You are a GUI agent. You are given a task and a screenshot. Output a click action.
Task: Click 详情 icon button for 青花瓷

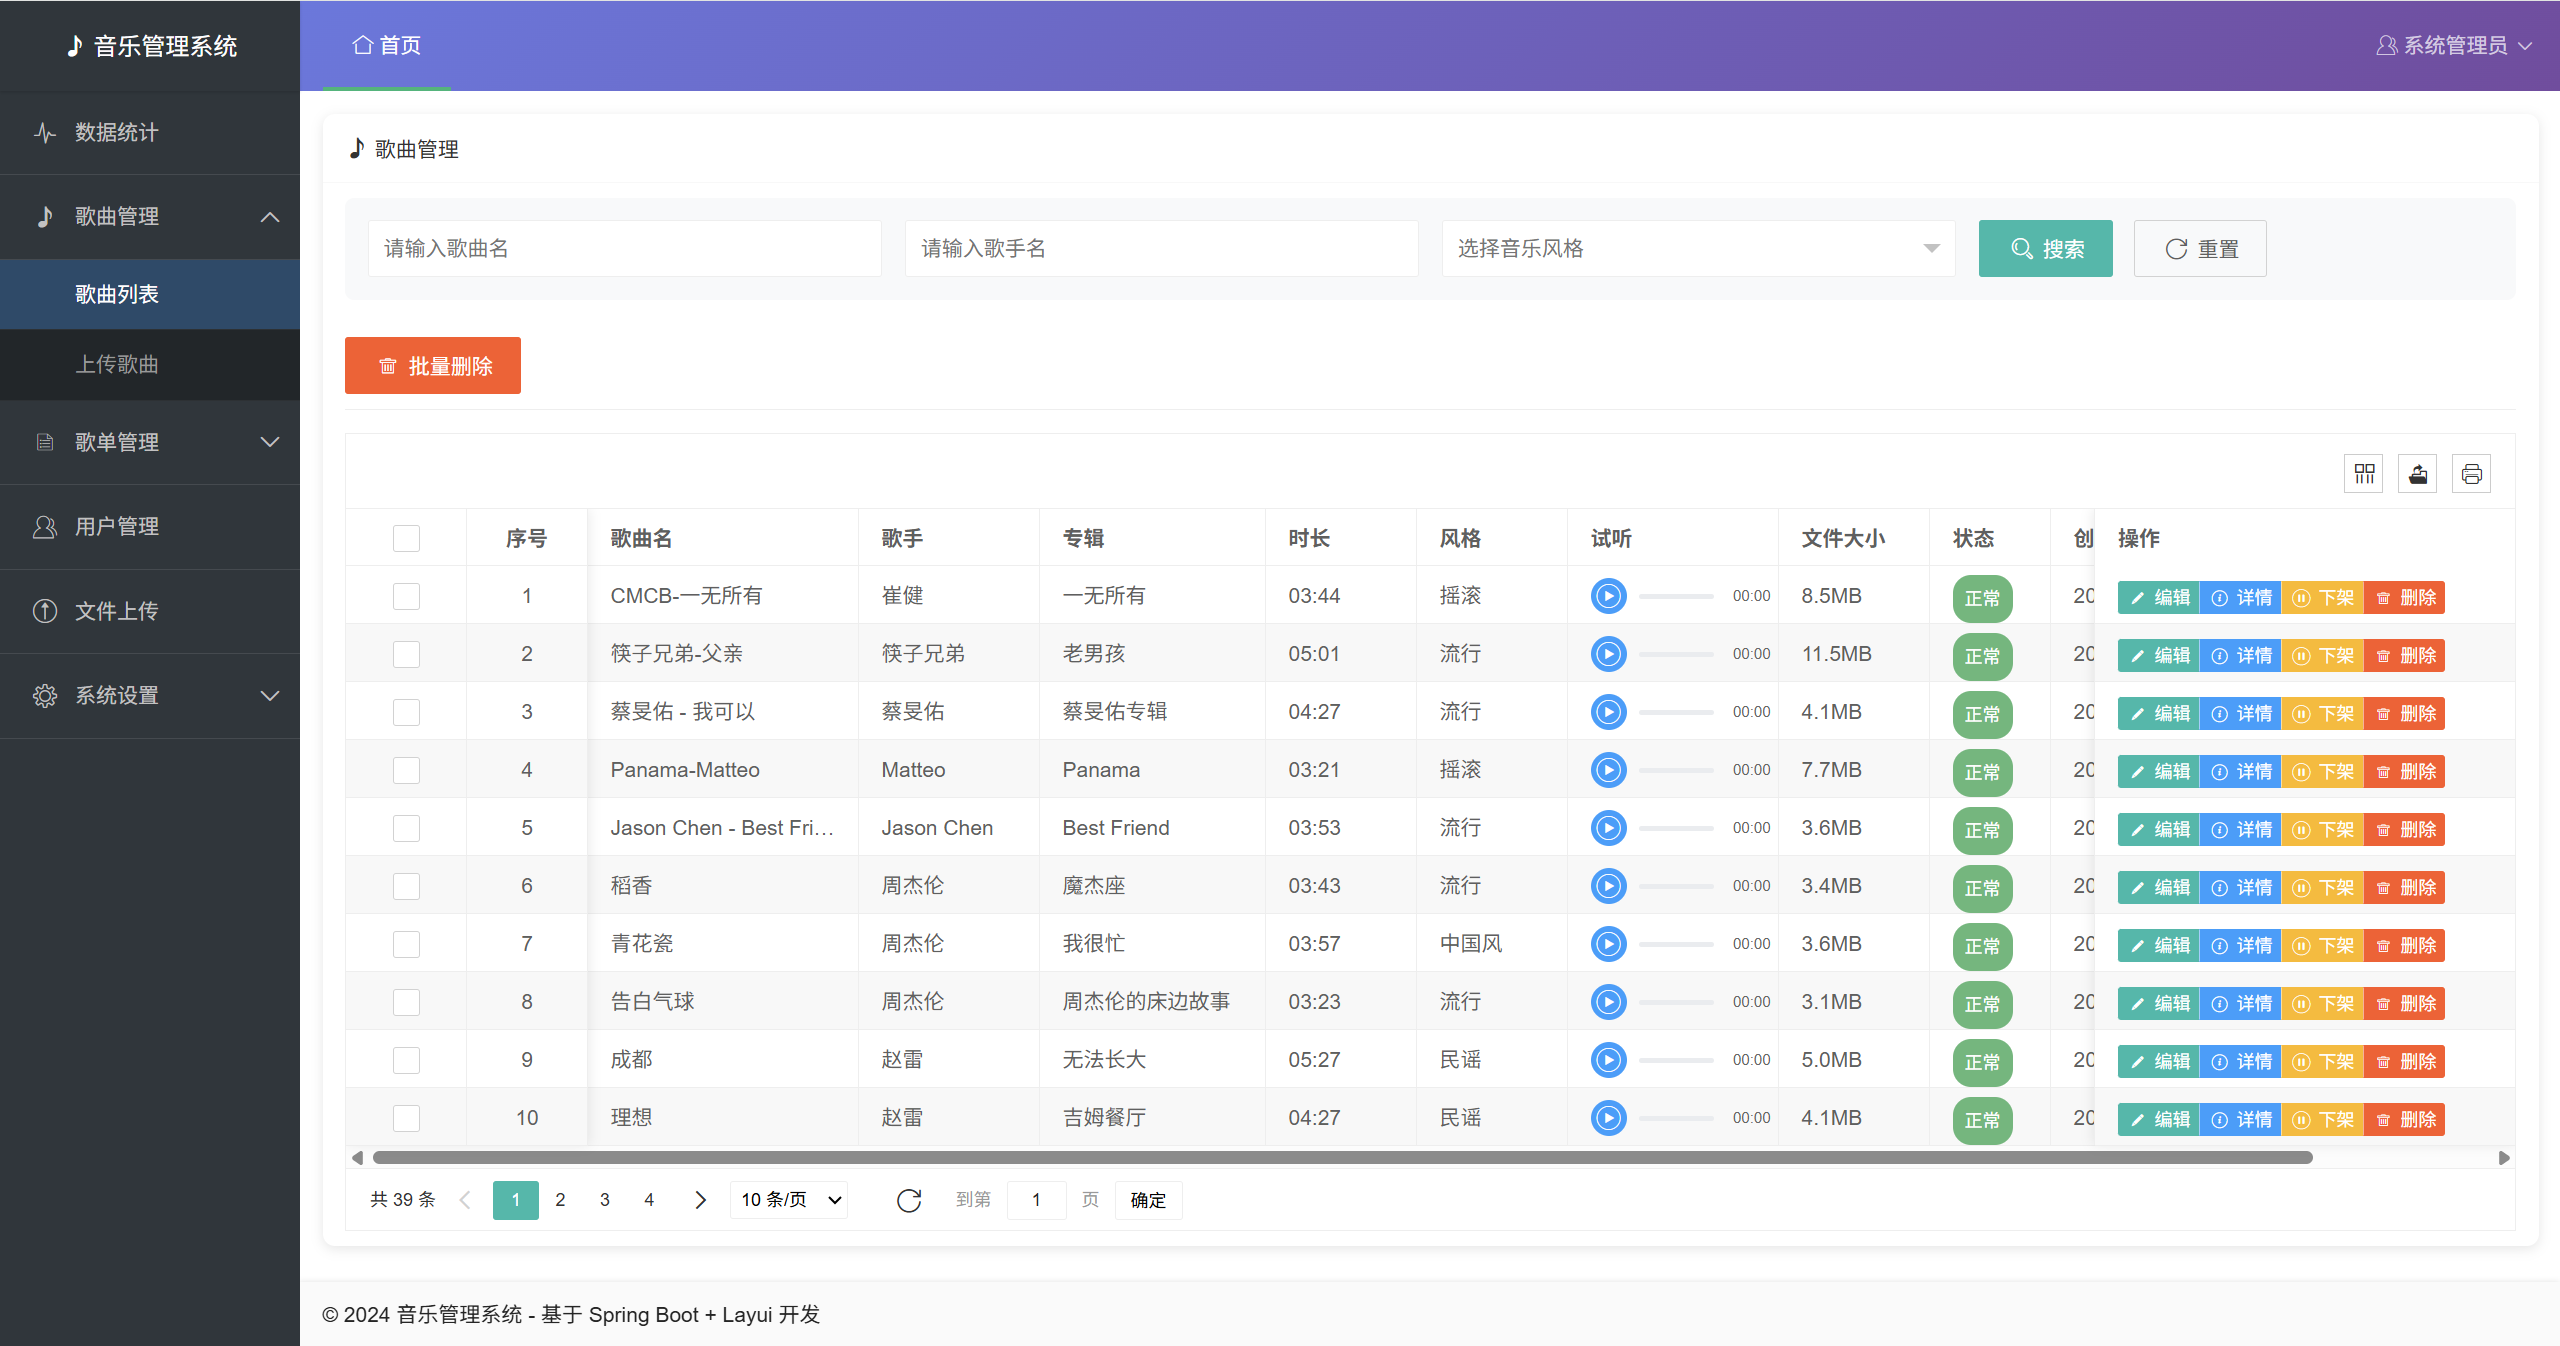pyautogui.click(x=2241, y=945)
